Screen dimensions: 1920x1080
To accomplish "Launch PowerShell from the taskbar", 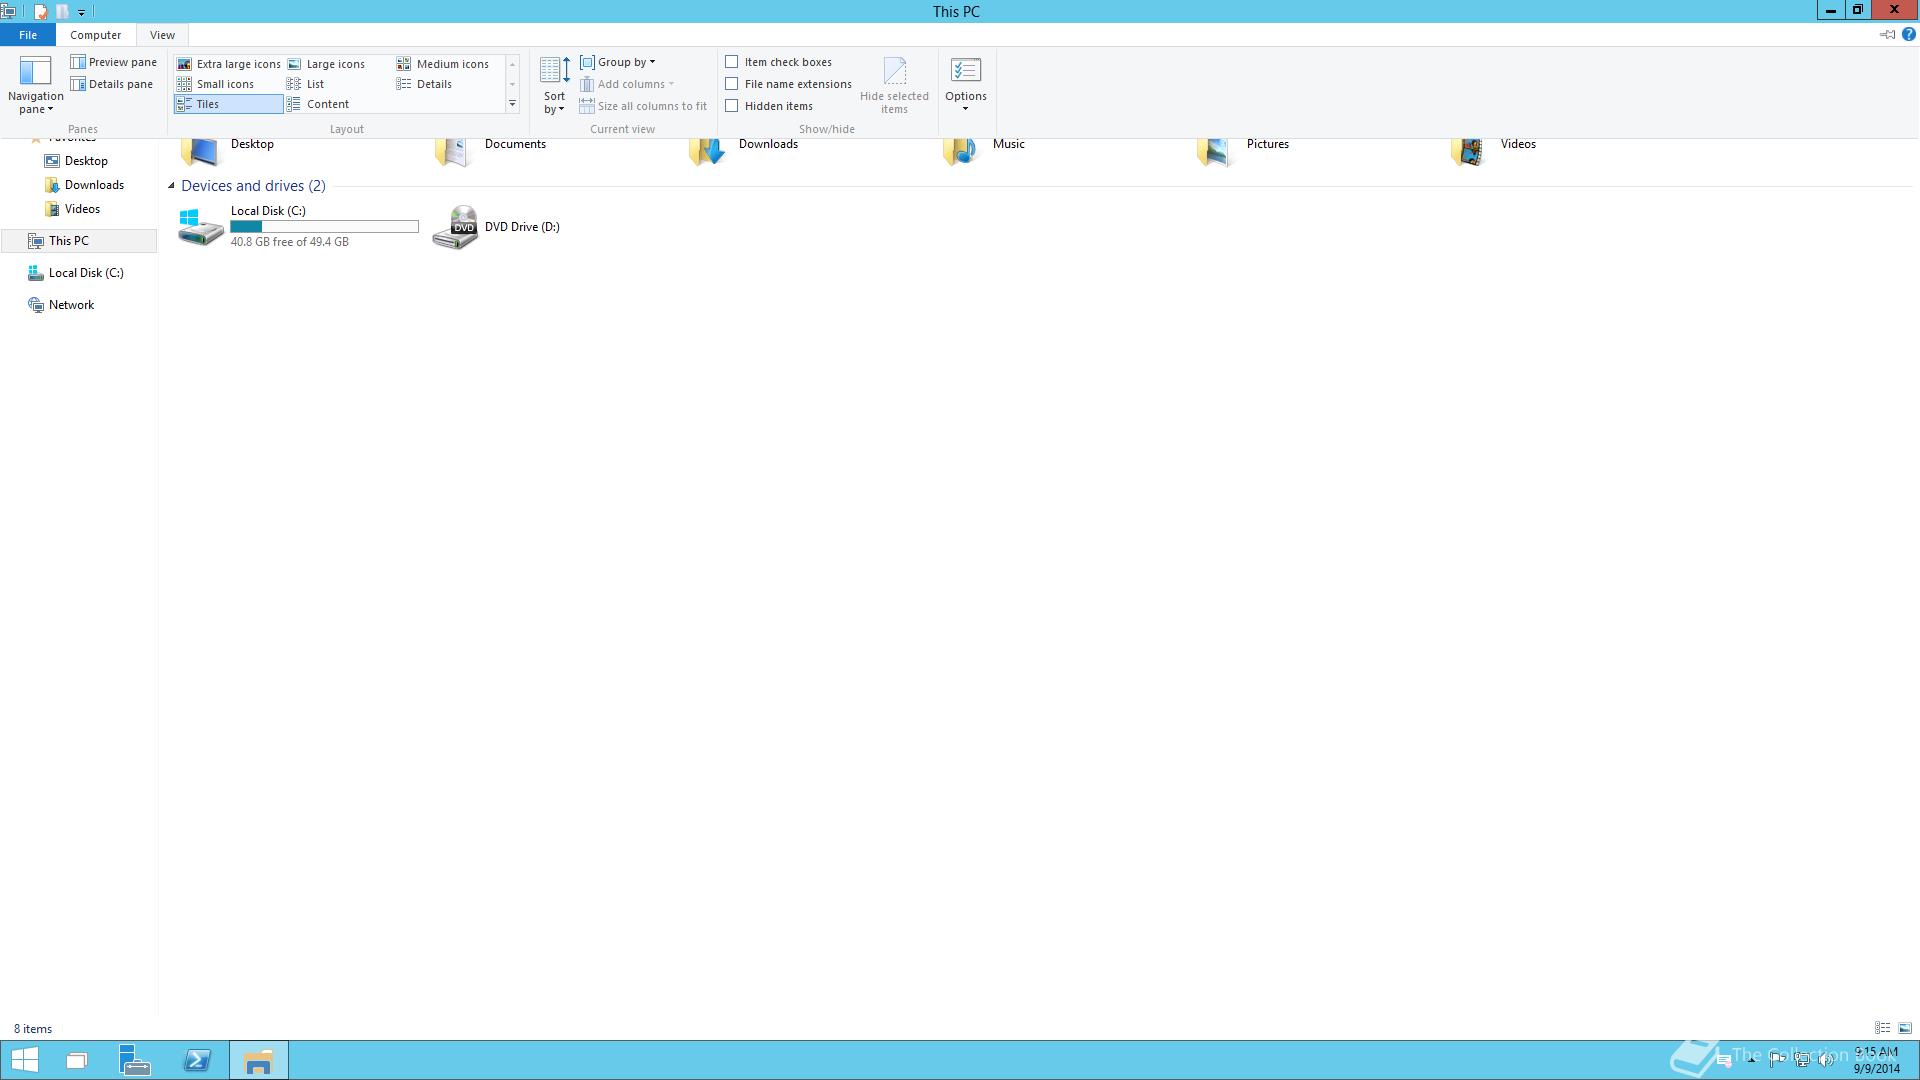I will (x=197, y=1060).
